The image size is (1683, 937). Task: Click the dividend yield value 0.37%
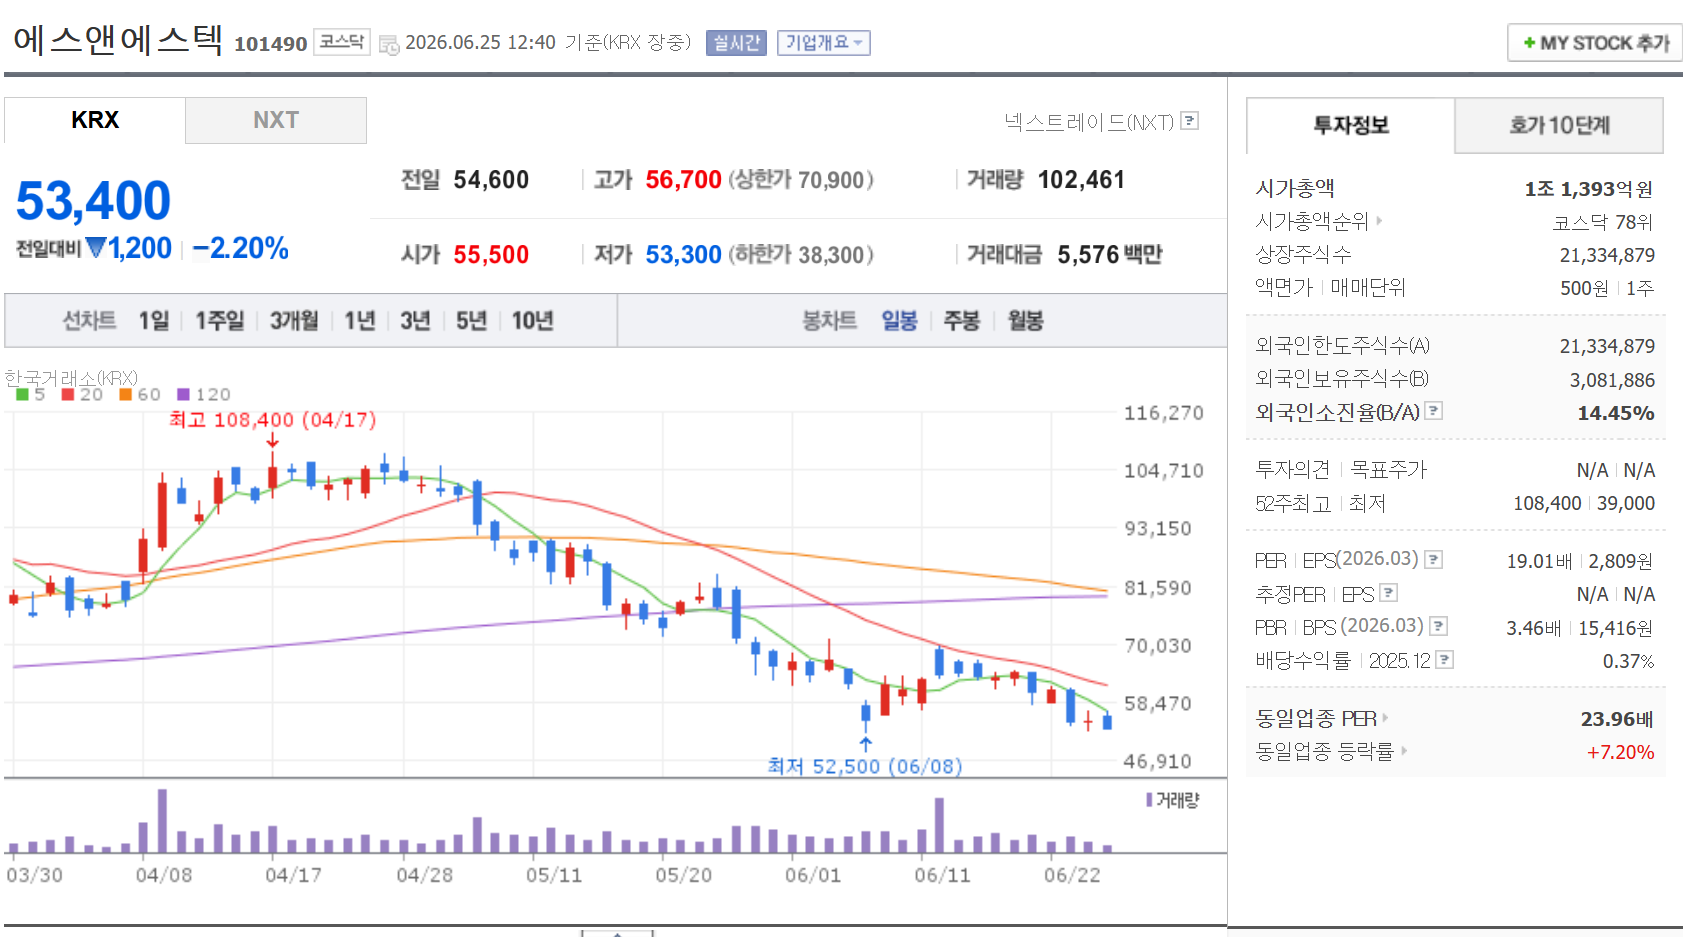coord(1628,661)
